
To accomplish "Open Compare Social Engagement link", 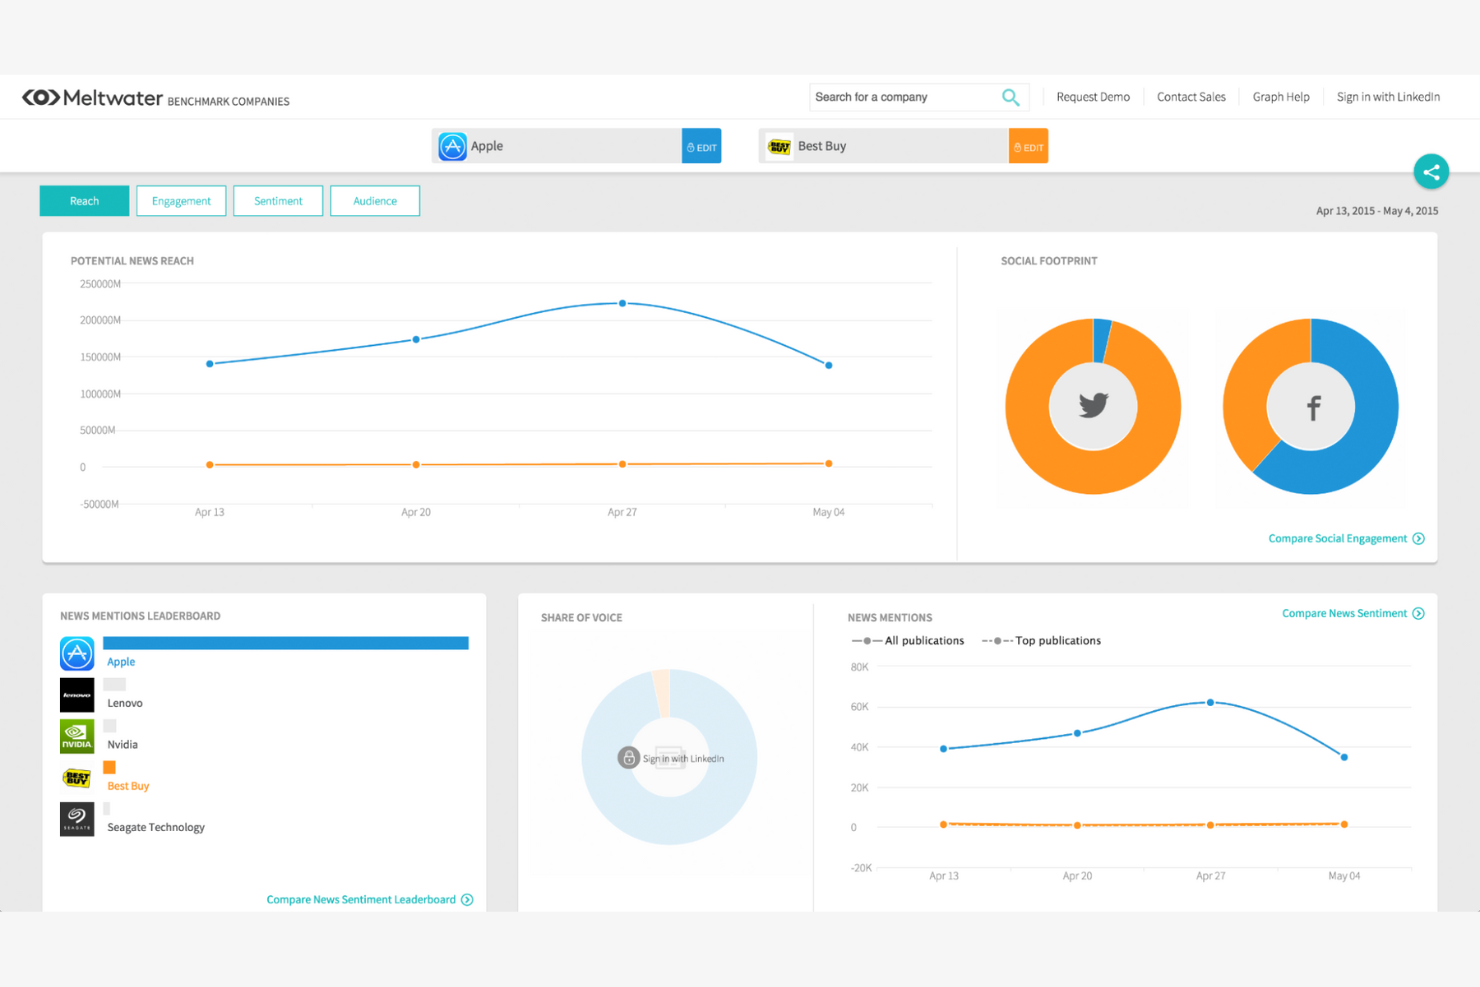I will click(x=1337, y=538).
